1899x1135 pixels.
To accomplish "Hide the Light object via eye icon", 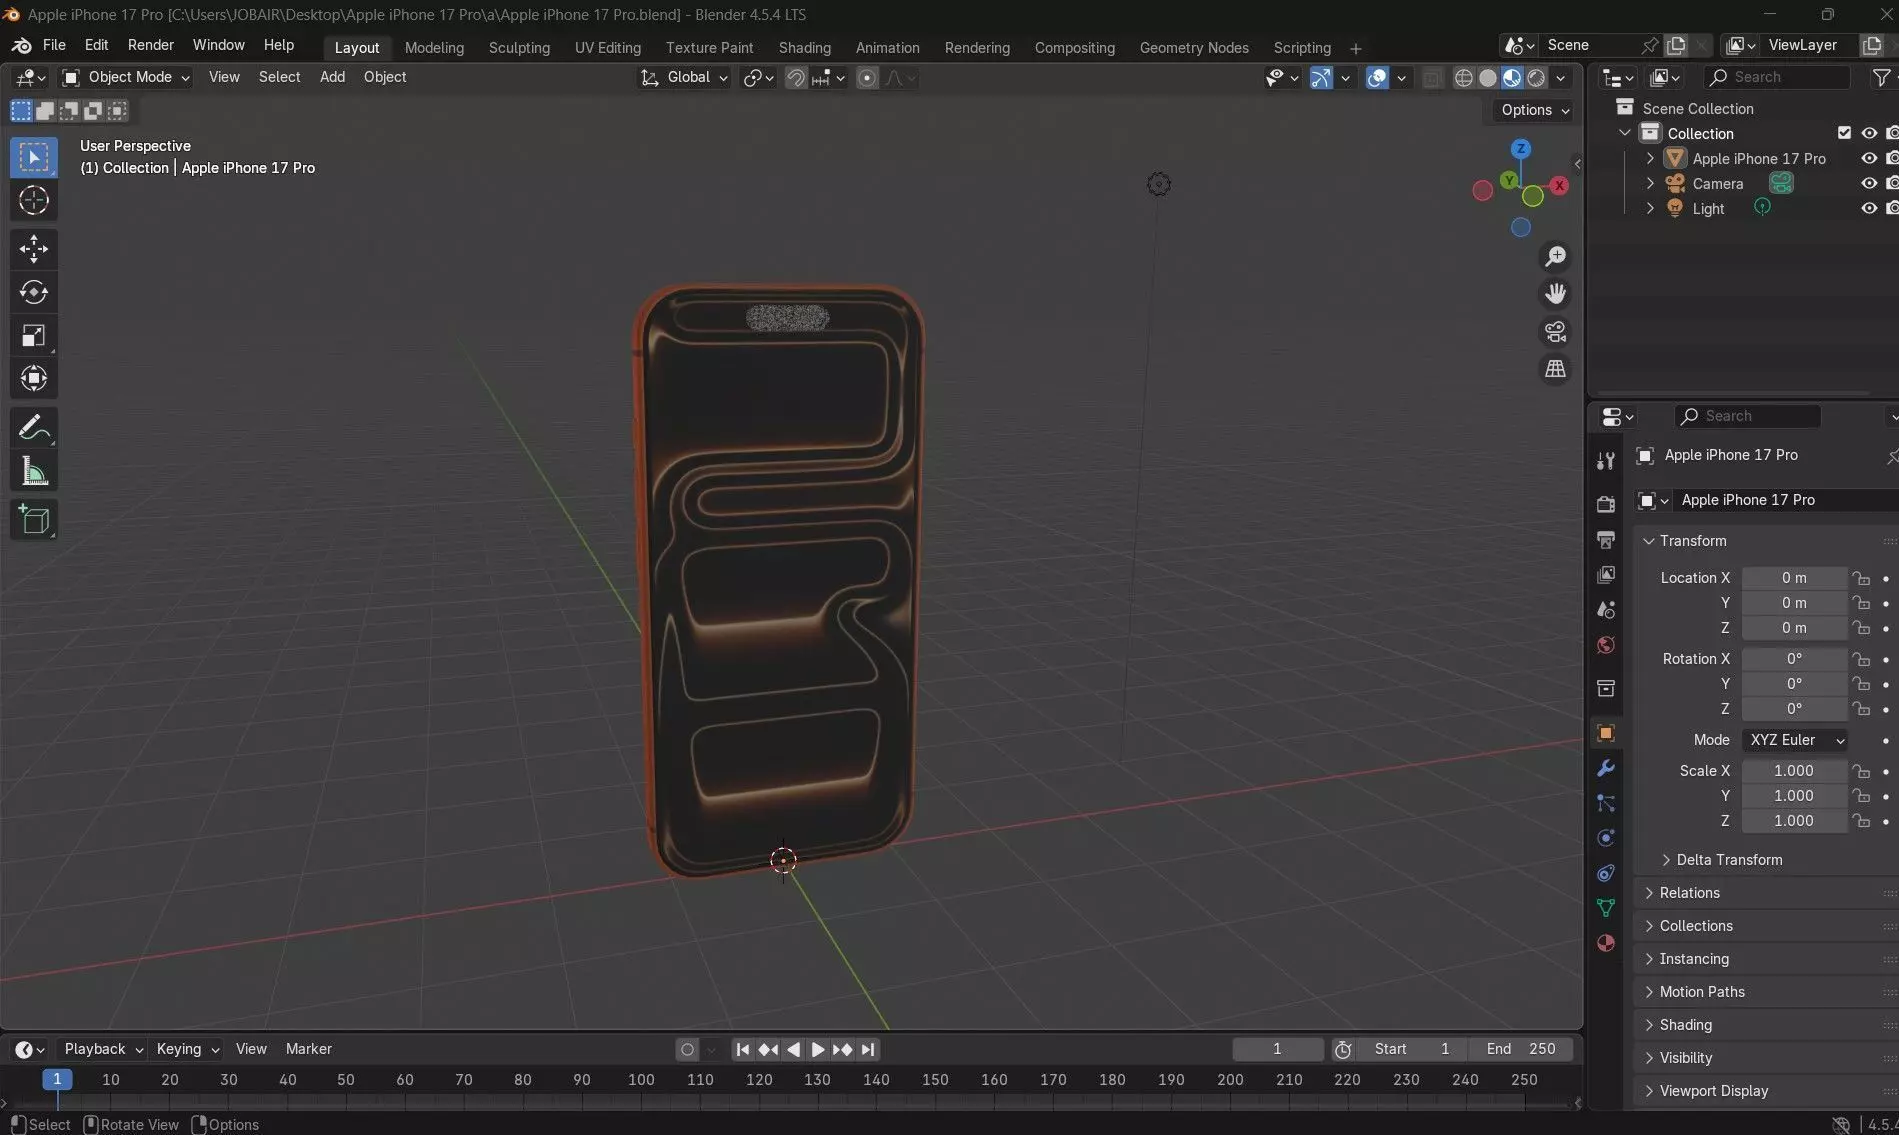I will (1868, 208).
